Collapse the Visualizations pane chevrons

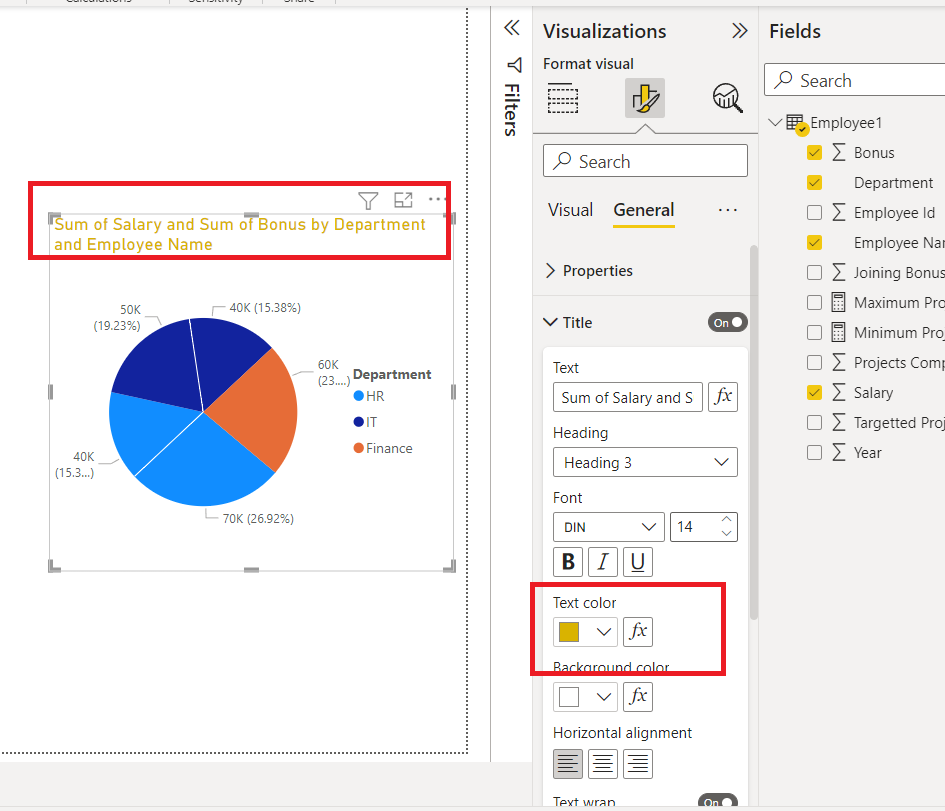[x=739, y=31]
